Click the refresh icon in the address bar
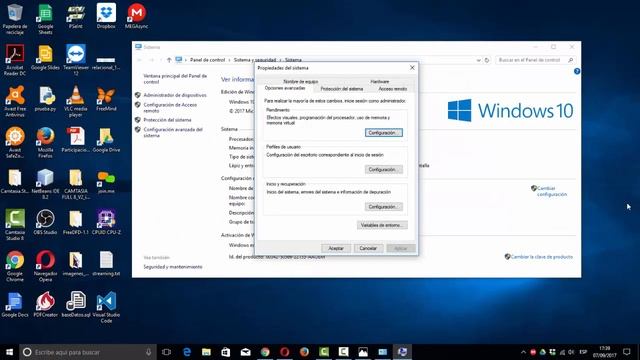640x360 pixels. pyautogui.click(x=487, y=60)
